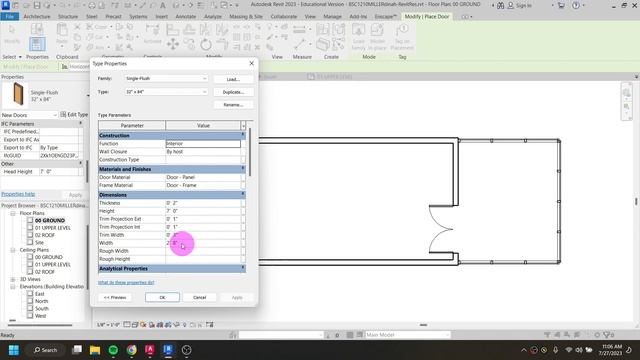Open the Manage ribbon tab
The width and height of the screenshot is (640, 360).
pos(332,17)
